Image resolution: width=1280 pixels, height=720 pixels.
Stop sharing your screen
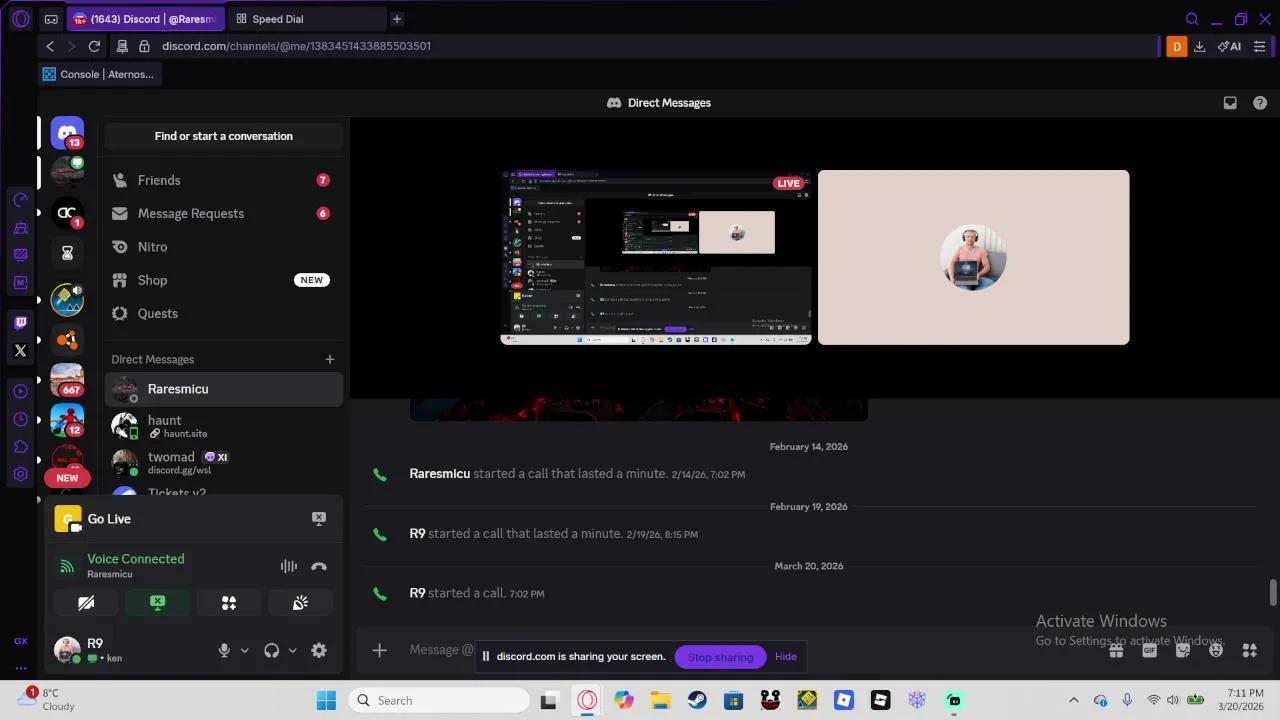720,657
